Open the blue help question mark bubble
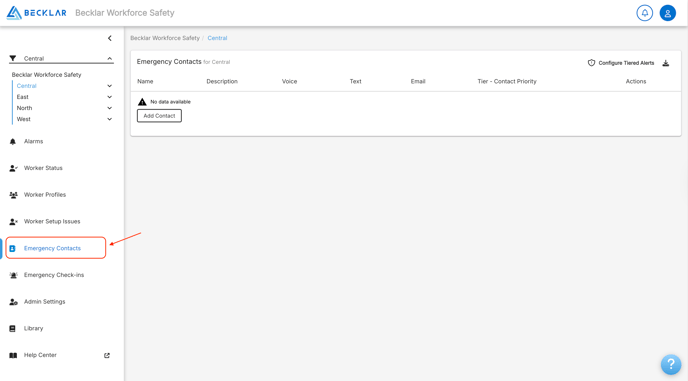Viewport: 688px width, 381px height. (671, 364)
